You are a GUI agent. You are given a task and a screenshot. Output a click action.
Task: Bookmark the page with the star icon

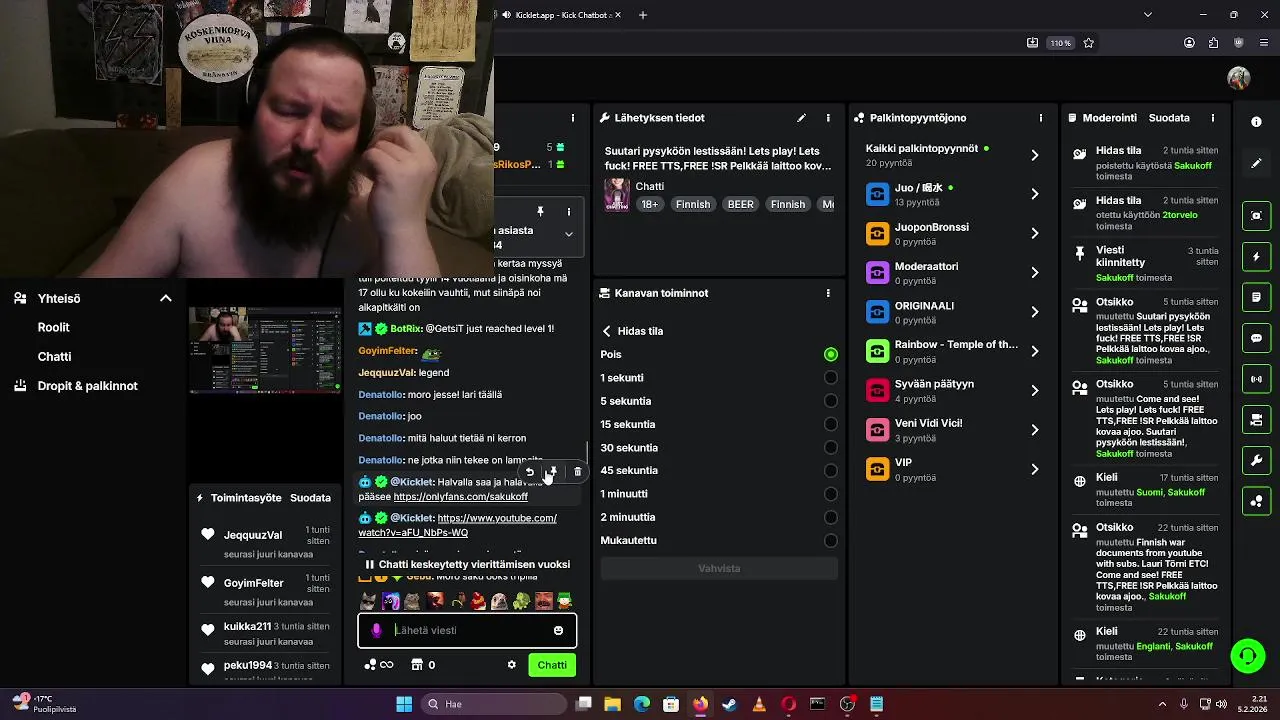point(1089,43)
